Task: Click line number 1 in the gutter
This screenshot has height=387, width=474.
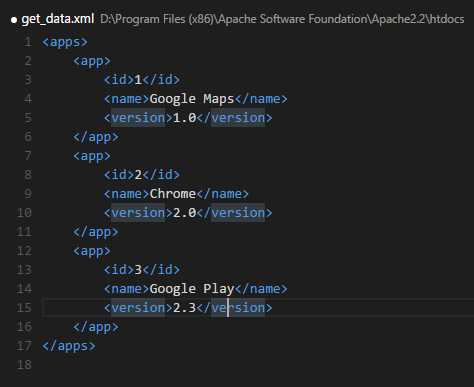Action: coord(28,42)
